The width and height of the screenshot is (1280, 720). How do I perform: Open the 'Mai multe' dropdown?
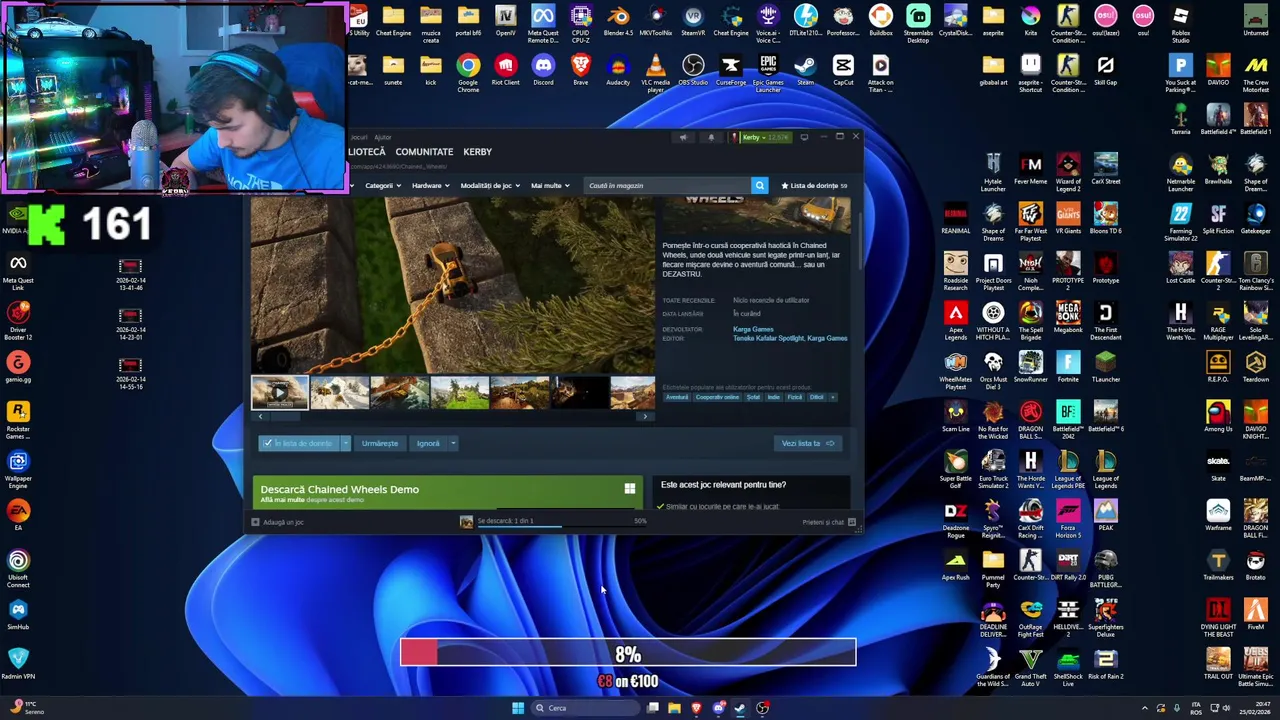tap(550, 185)
